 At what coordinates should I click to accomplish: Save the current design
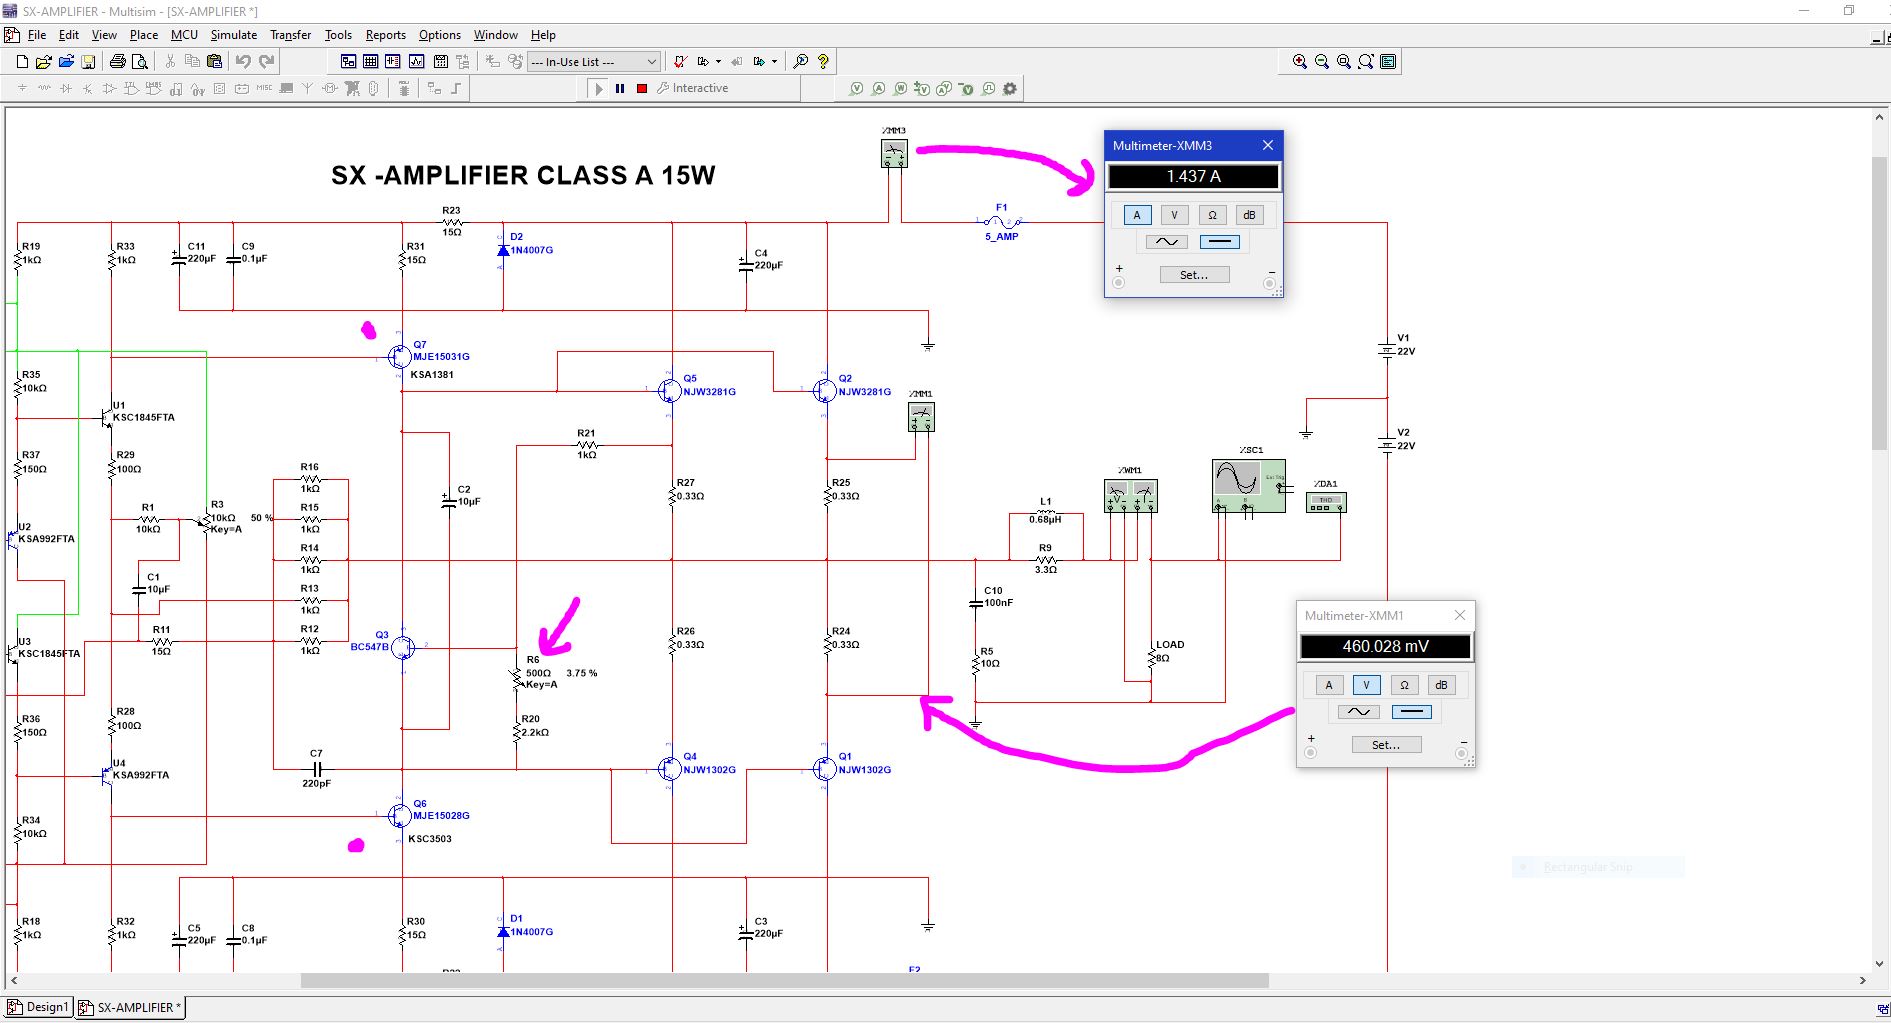pos(88,62)
